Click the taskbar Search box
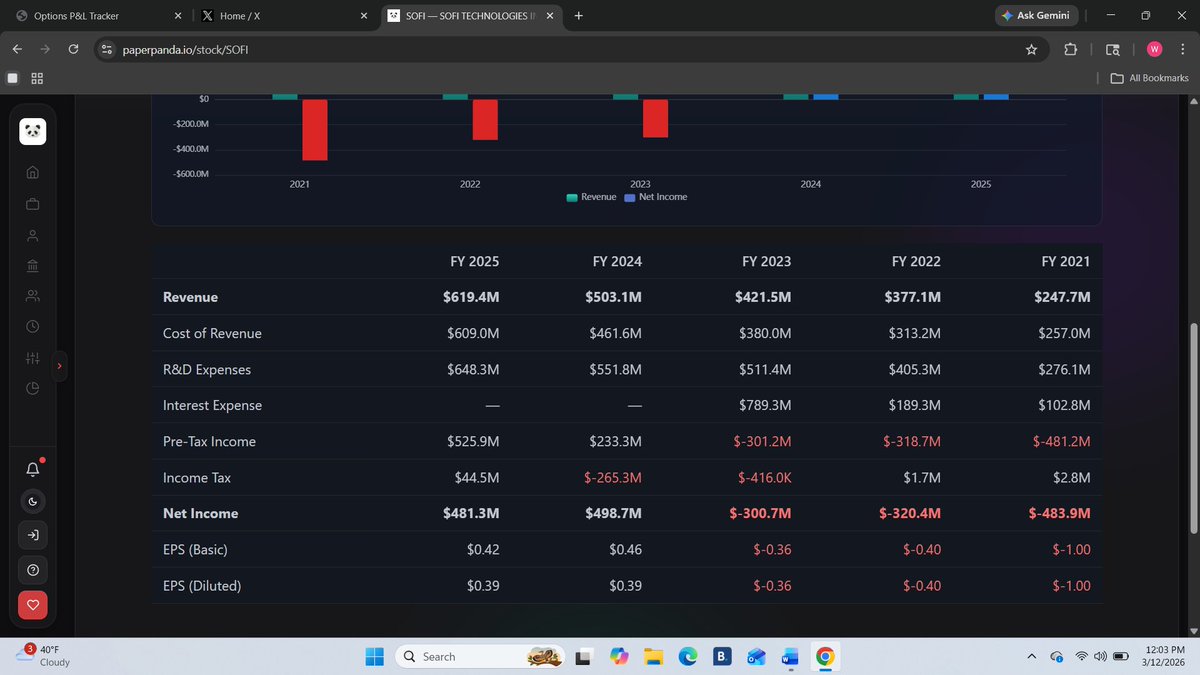The image size is (1200, 675). click(478, 656)
